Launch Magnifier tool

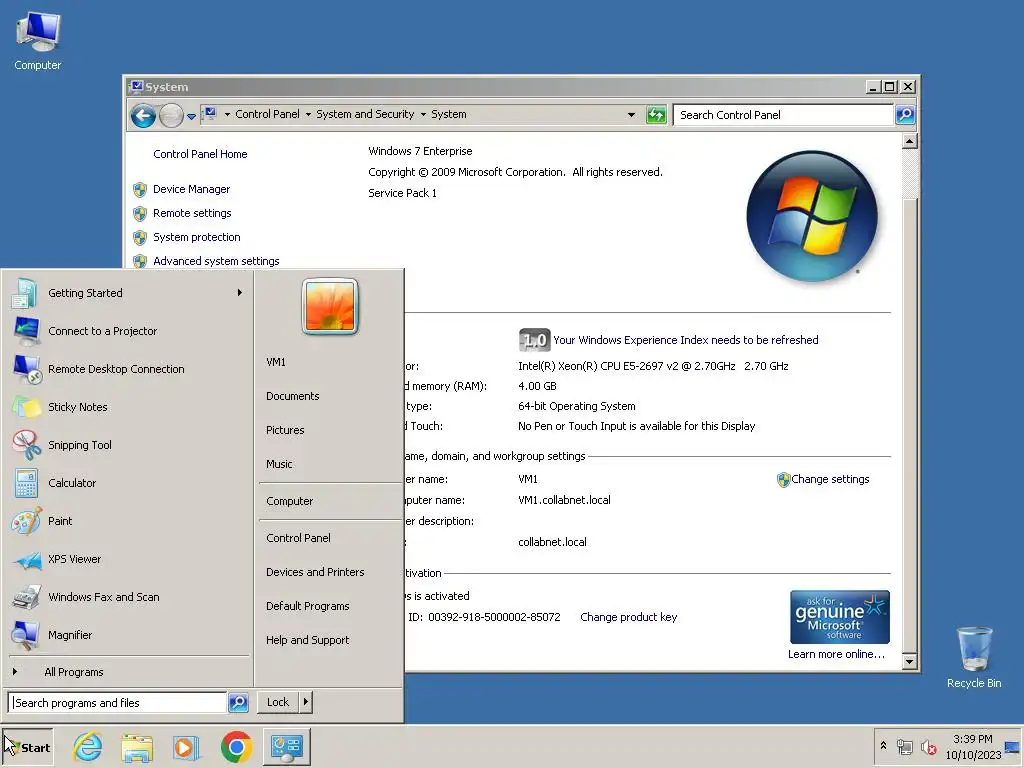pyautogui.click(x=127, y=635)
